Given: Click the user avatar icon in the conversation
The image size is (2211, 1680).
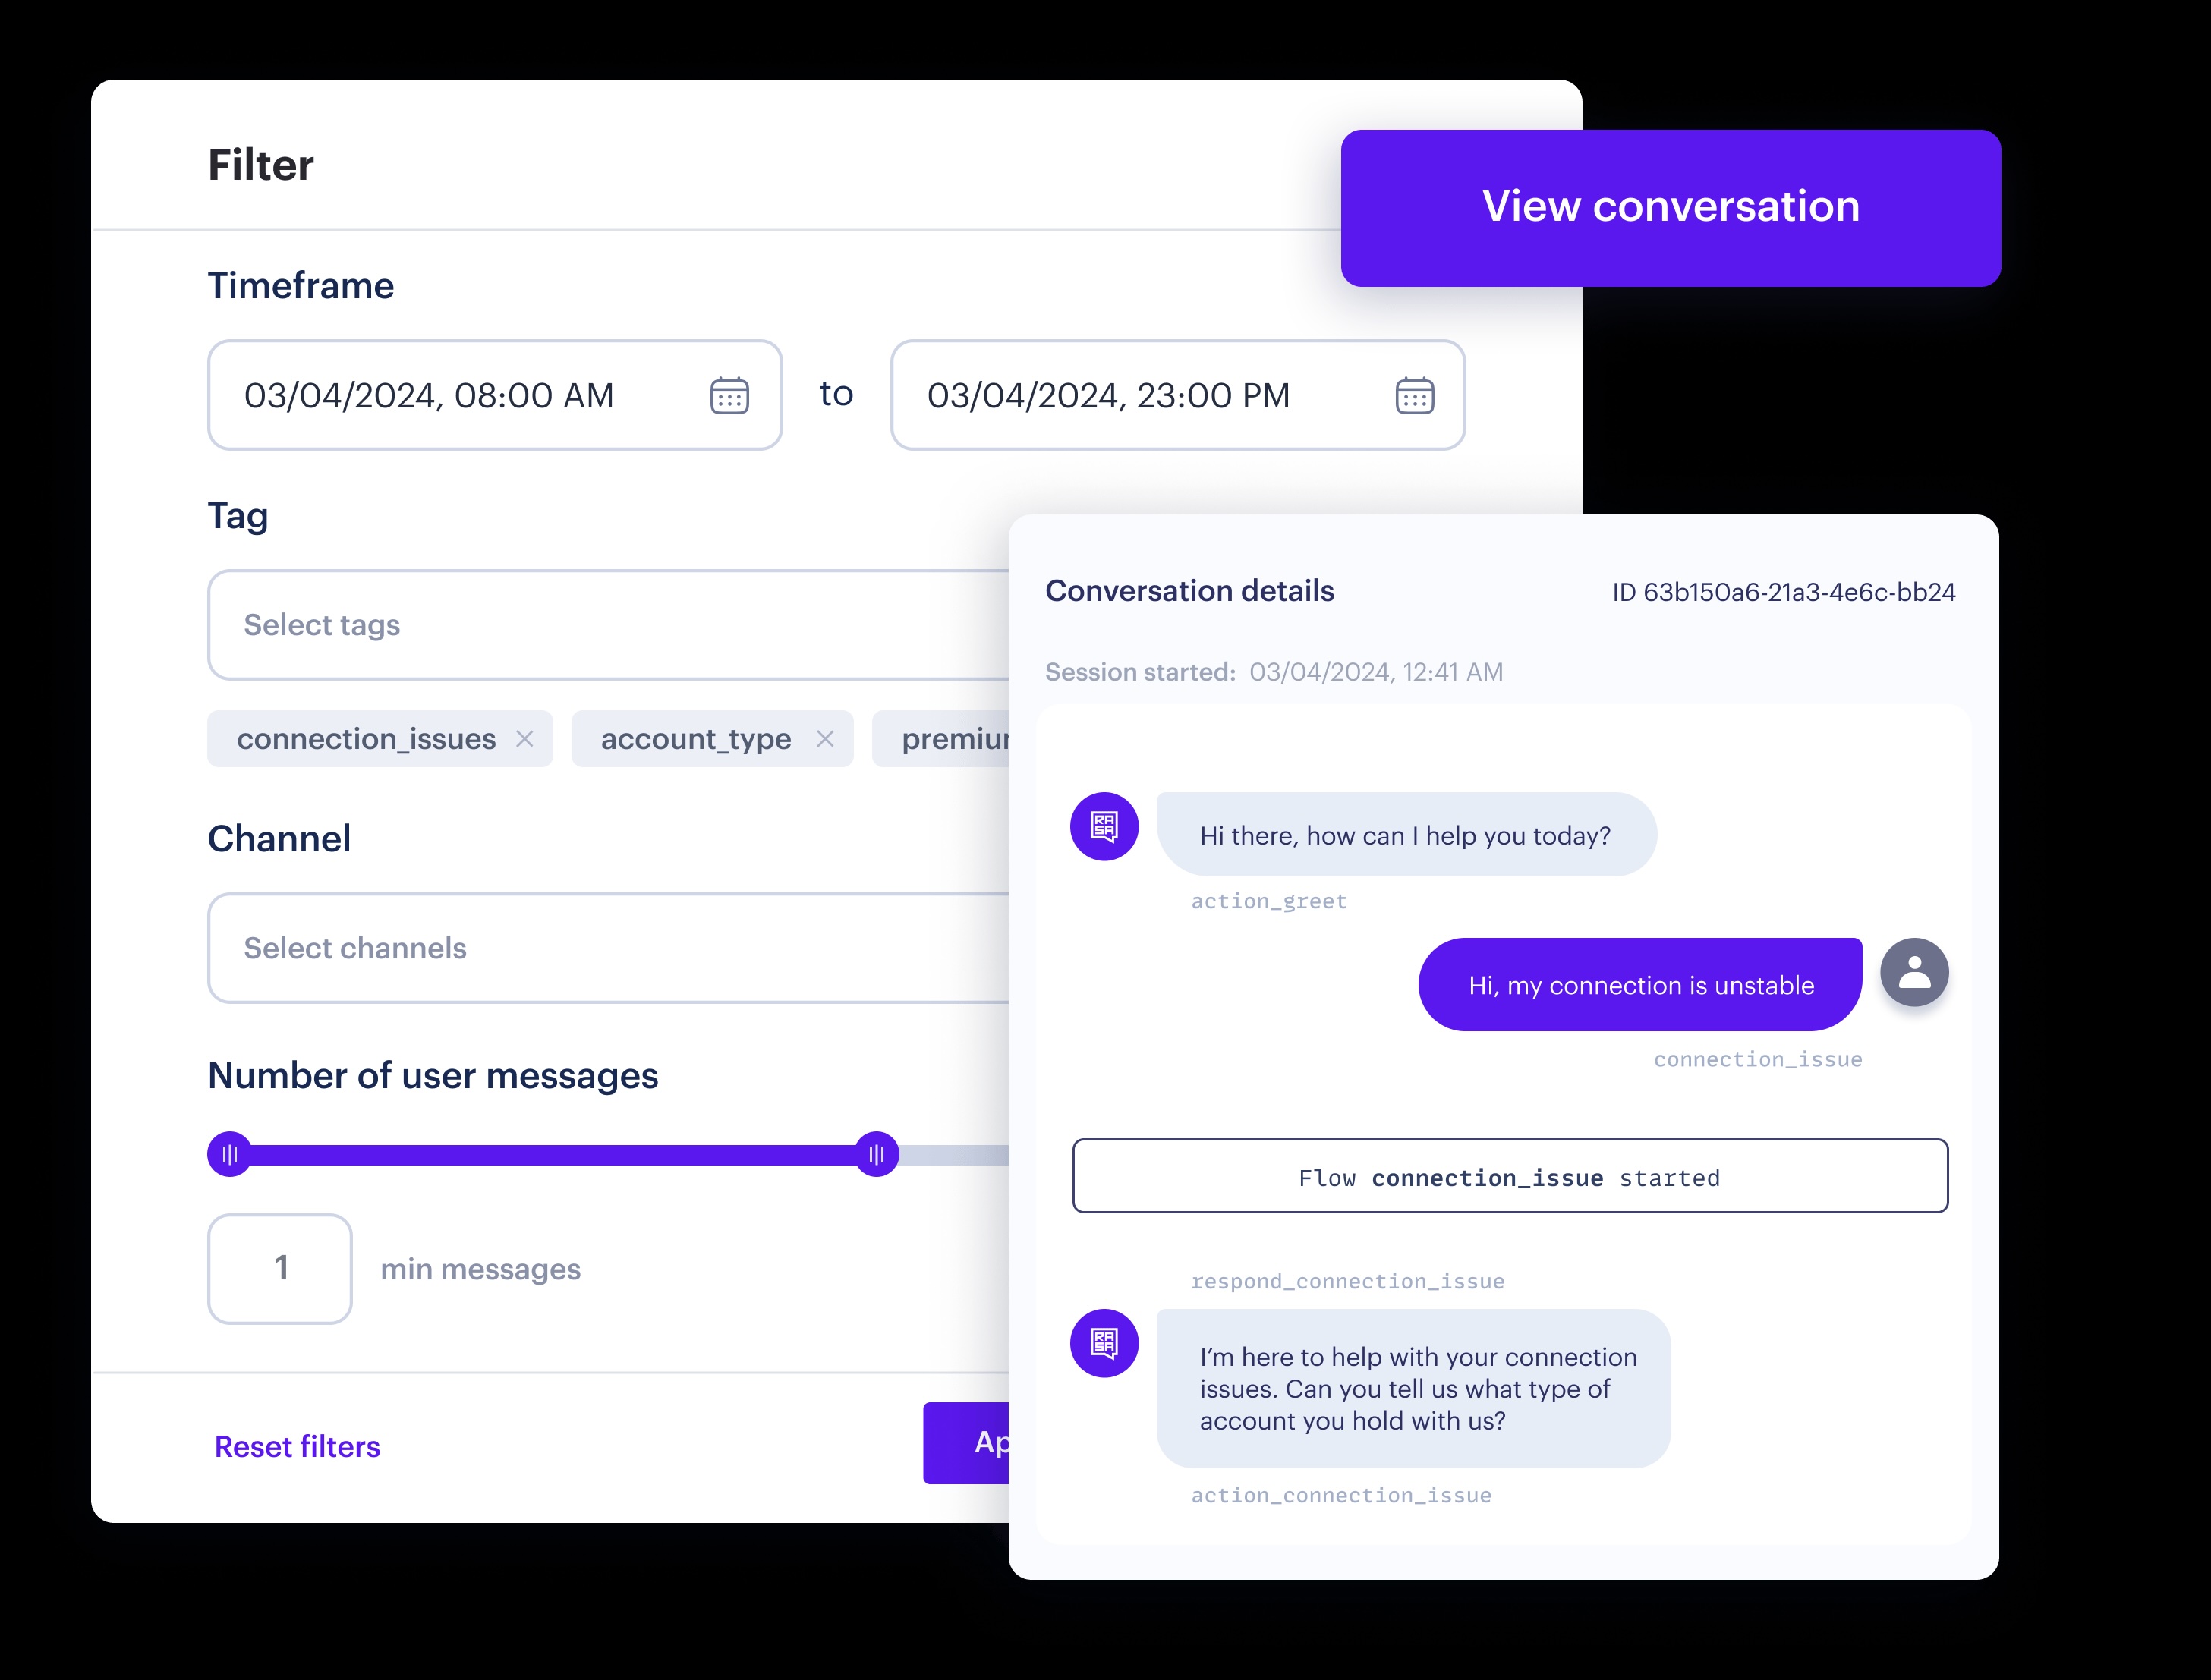Looking at the screenshot, I should pos(1914,972).
